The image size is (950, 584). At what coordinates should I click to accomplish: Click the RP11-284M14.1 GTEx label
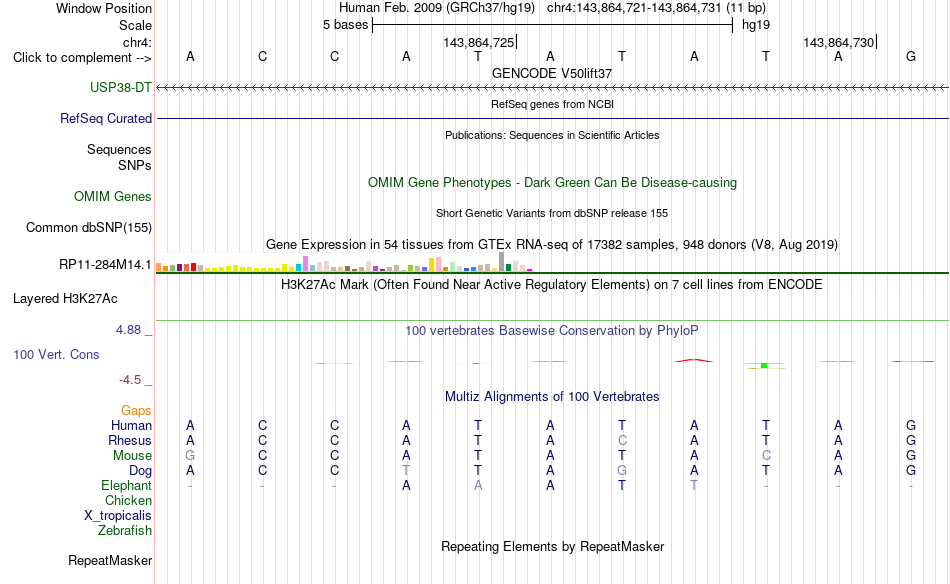pos(105,264)
